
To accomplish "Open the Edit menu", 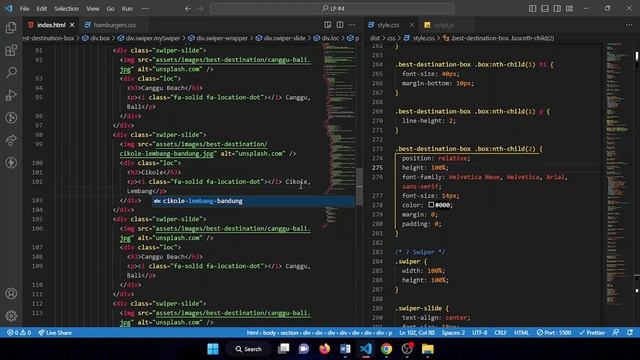I will tap(42, 8).
